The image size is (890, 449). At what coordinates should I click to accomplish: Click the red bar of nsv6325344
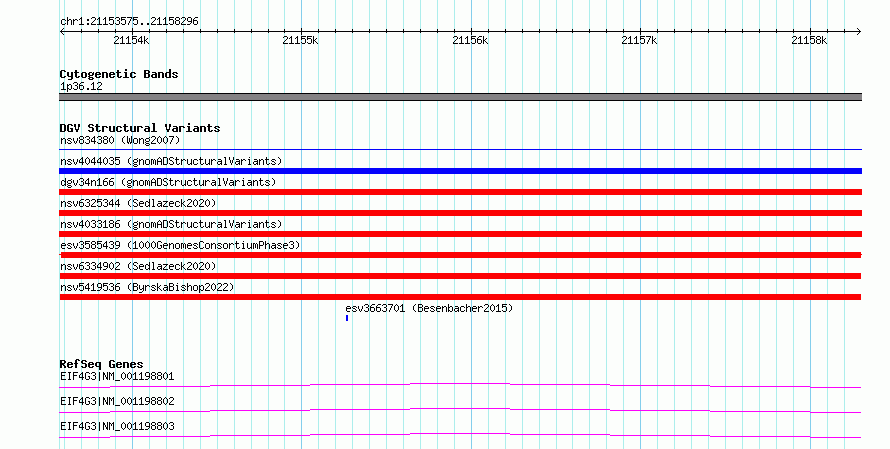(x=460, y=213)
